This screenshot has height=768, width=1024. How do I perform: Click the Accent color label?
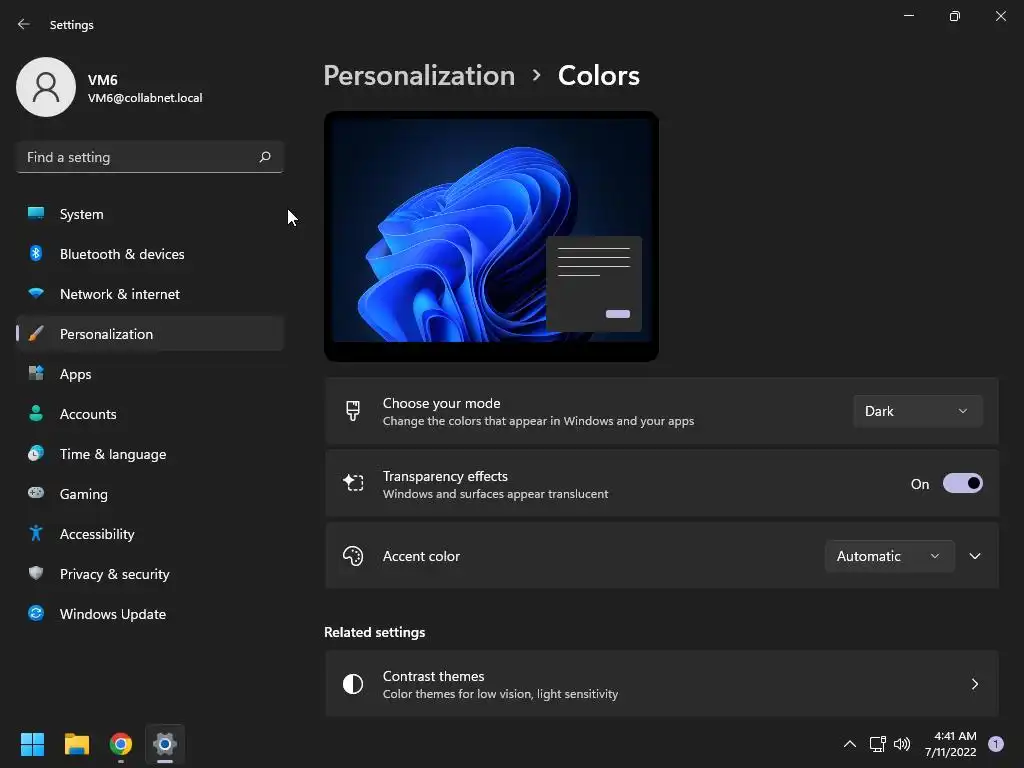coord(421,556)
